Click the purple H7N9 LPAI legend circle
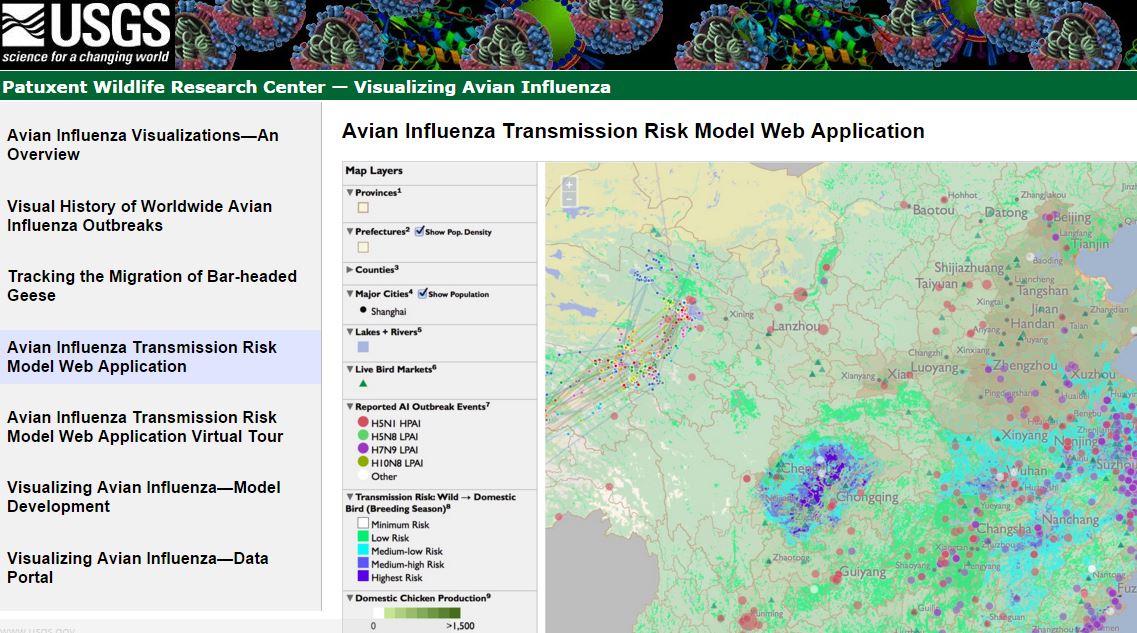Viewport: 1137px width, 633px height. click(362, 449)
